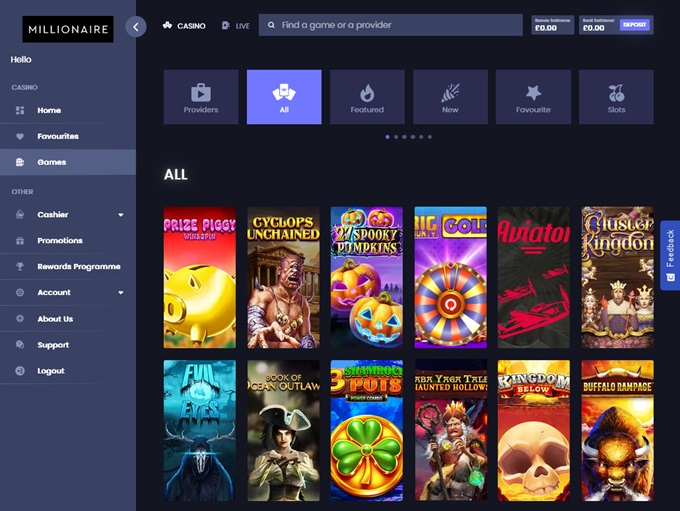
Task: Expand the Account submenu arrow
Action: click(121, 293)
